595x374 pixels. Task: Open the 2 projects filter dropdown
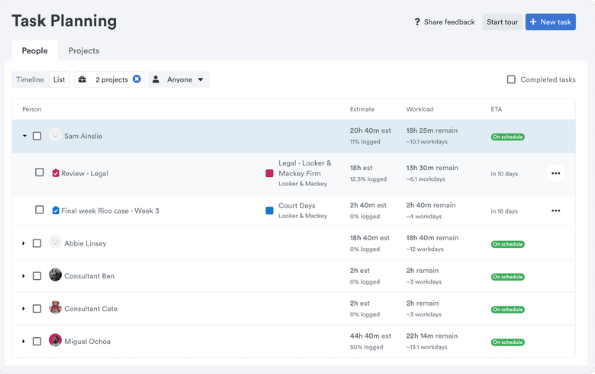point(110,79)
